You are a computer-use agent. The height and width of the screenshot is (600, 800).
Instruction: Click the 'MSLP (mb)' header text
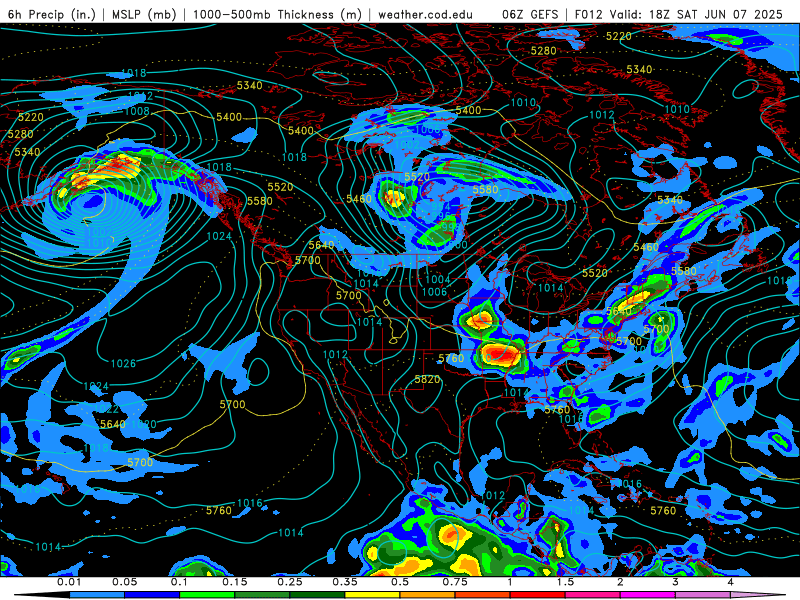coord(144,14)
